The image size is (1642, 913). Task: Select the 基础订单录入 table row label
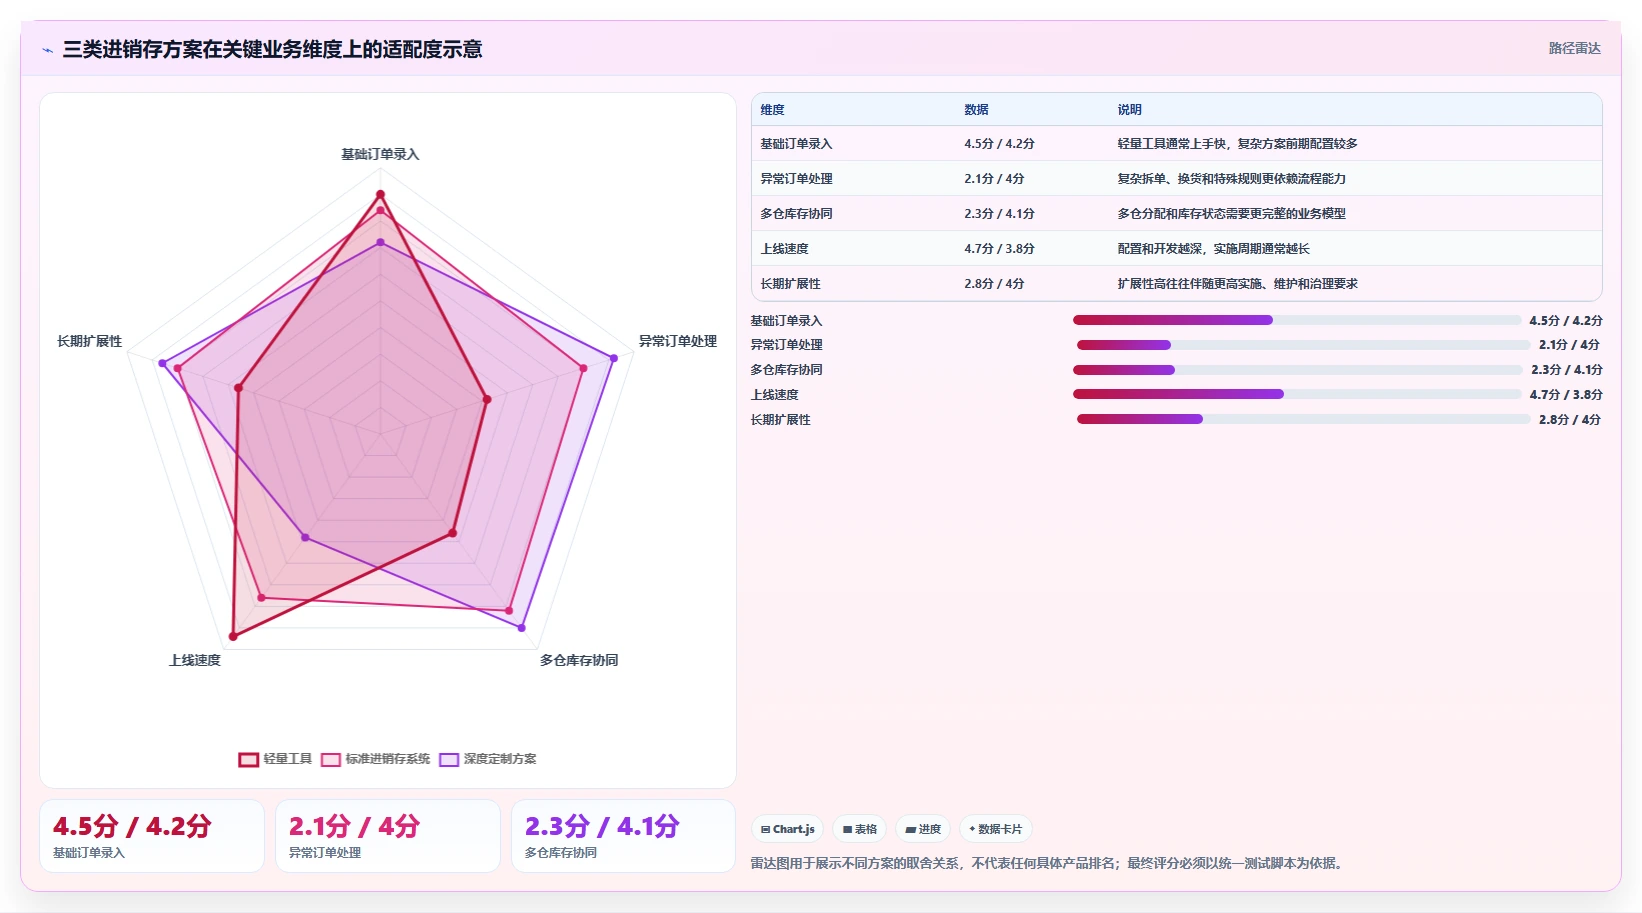(796, 144)
